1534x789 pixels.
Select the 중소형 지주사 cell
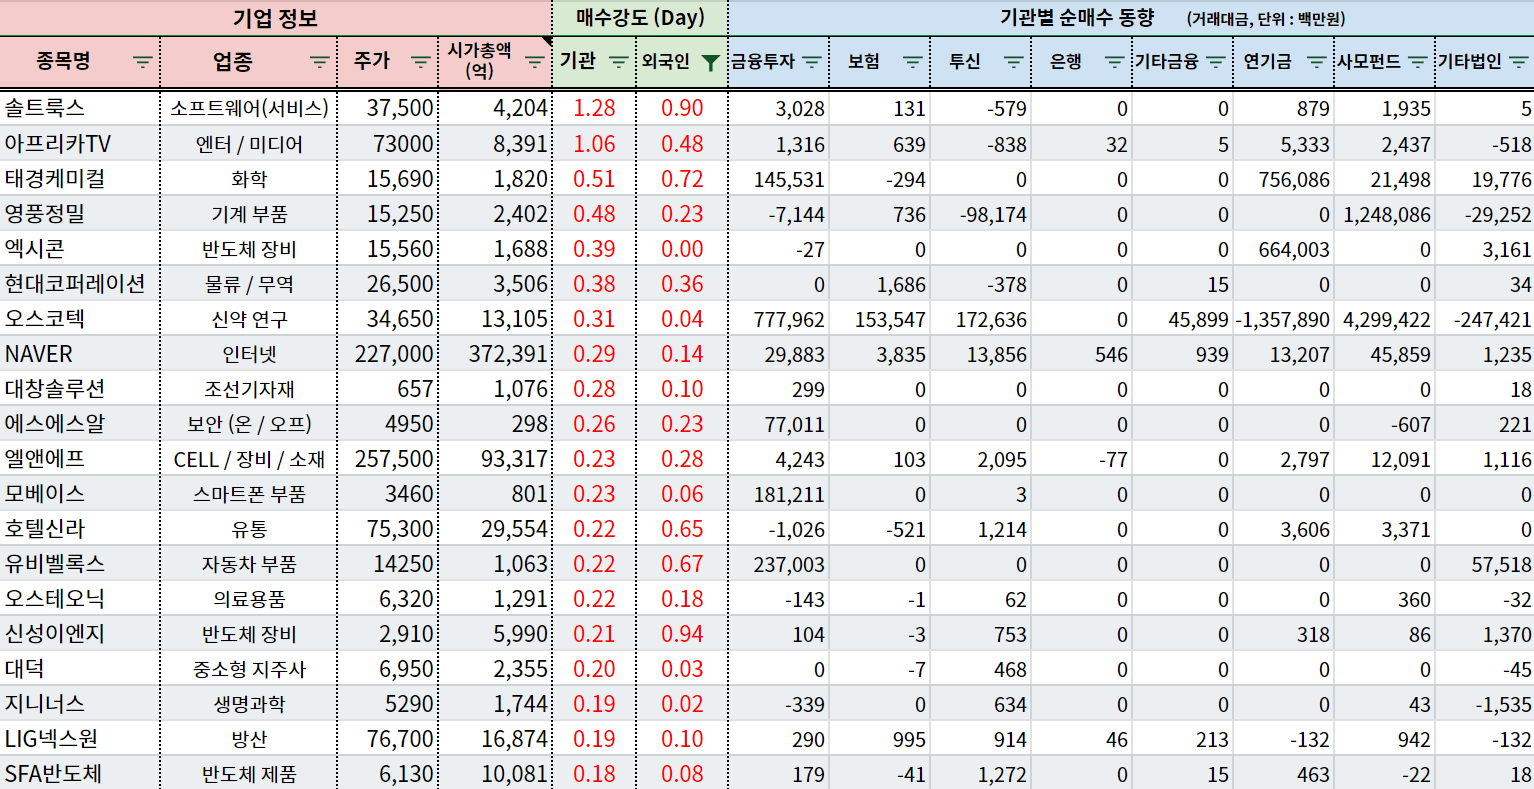click(249, 668)
